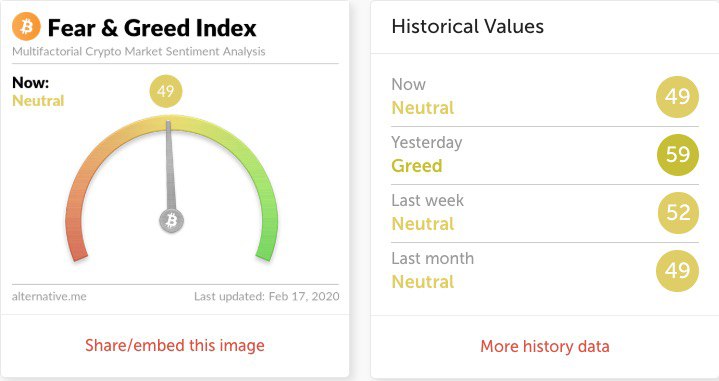Click the gauge needle pointer
Screen dimensions: 719x381
click(170, 165)
